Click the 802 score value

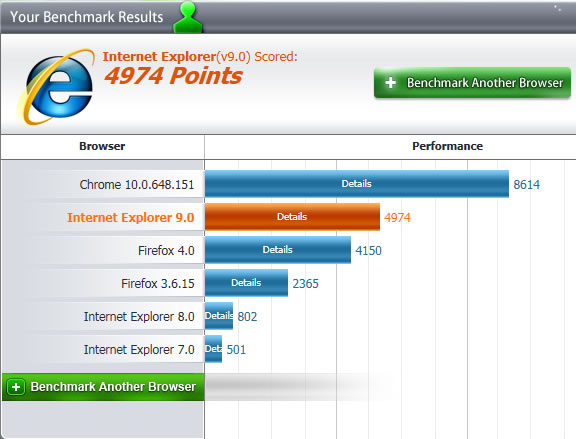click(247, 317)
